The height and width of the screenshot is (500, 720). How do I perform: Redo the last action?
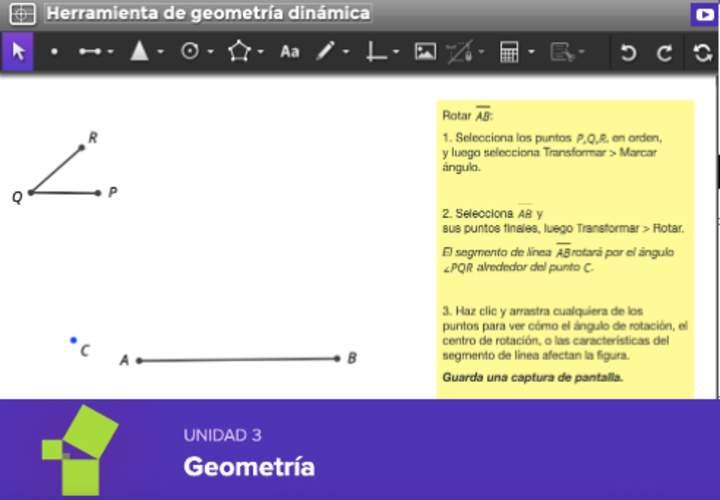[x=664, y=53]
